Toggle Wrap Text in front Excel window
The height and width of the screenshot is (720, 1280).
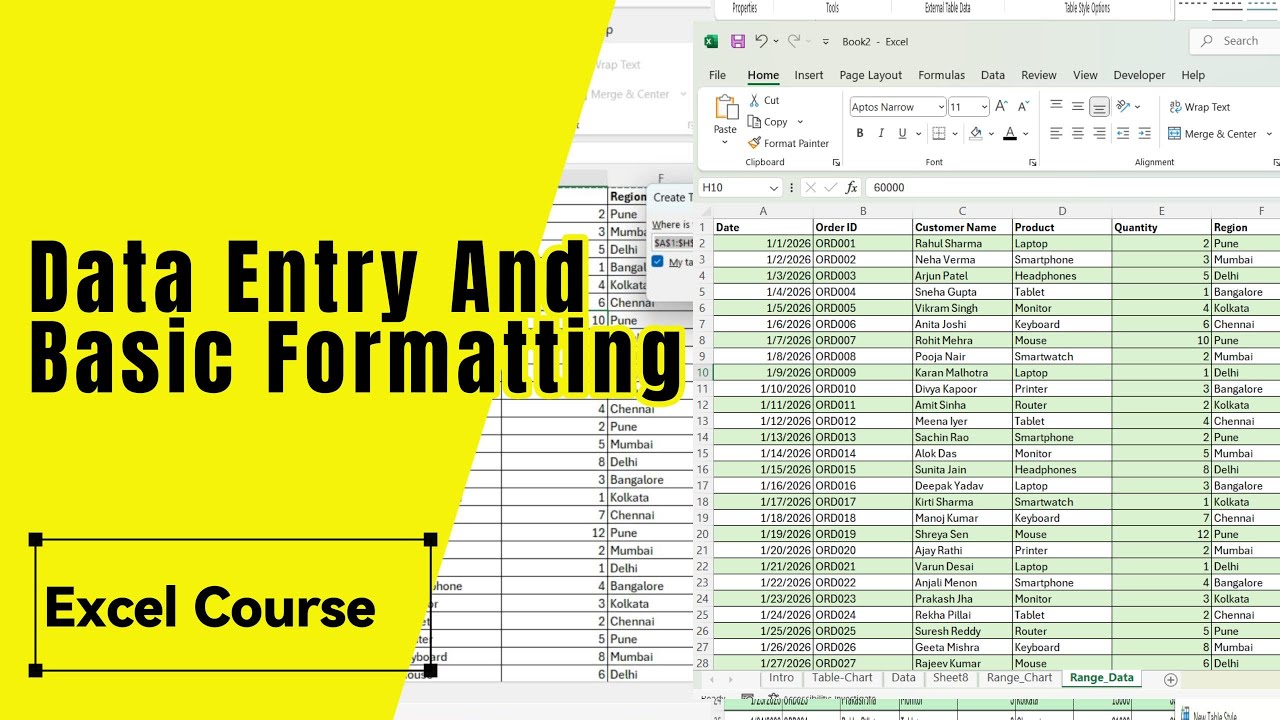(1199, 107)
